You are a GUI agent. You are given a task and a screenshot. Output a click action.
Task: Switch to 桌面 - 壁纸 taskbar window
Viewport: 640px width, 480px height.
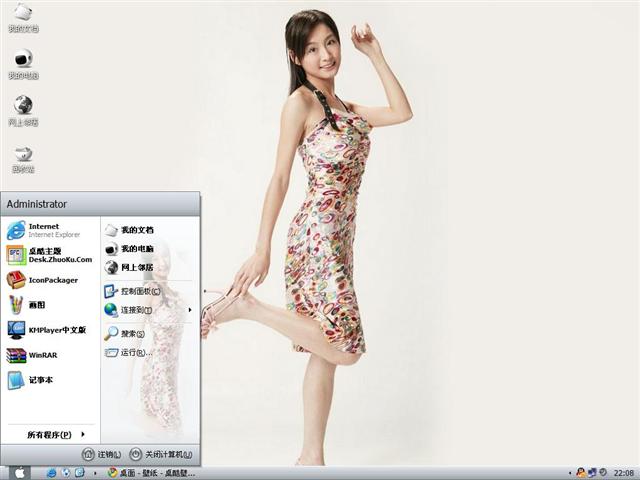(x=151, y=473)
